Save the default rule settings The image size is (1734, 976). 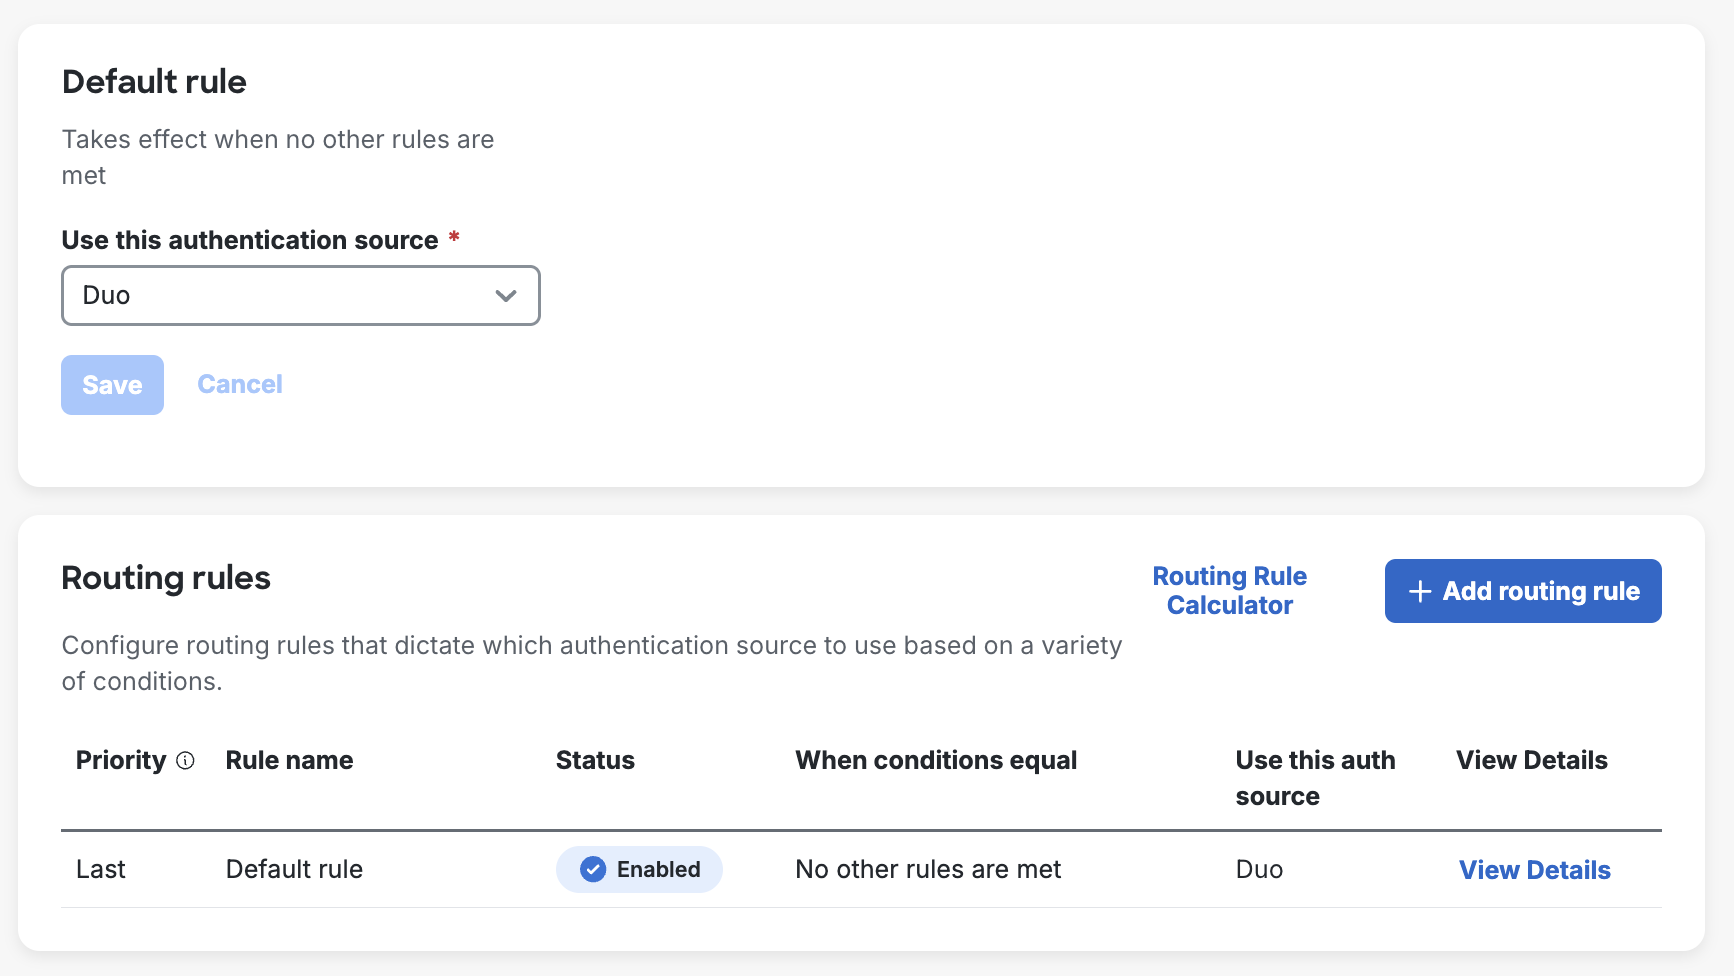[112, 384]
